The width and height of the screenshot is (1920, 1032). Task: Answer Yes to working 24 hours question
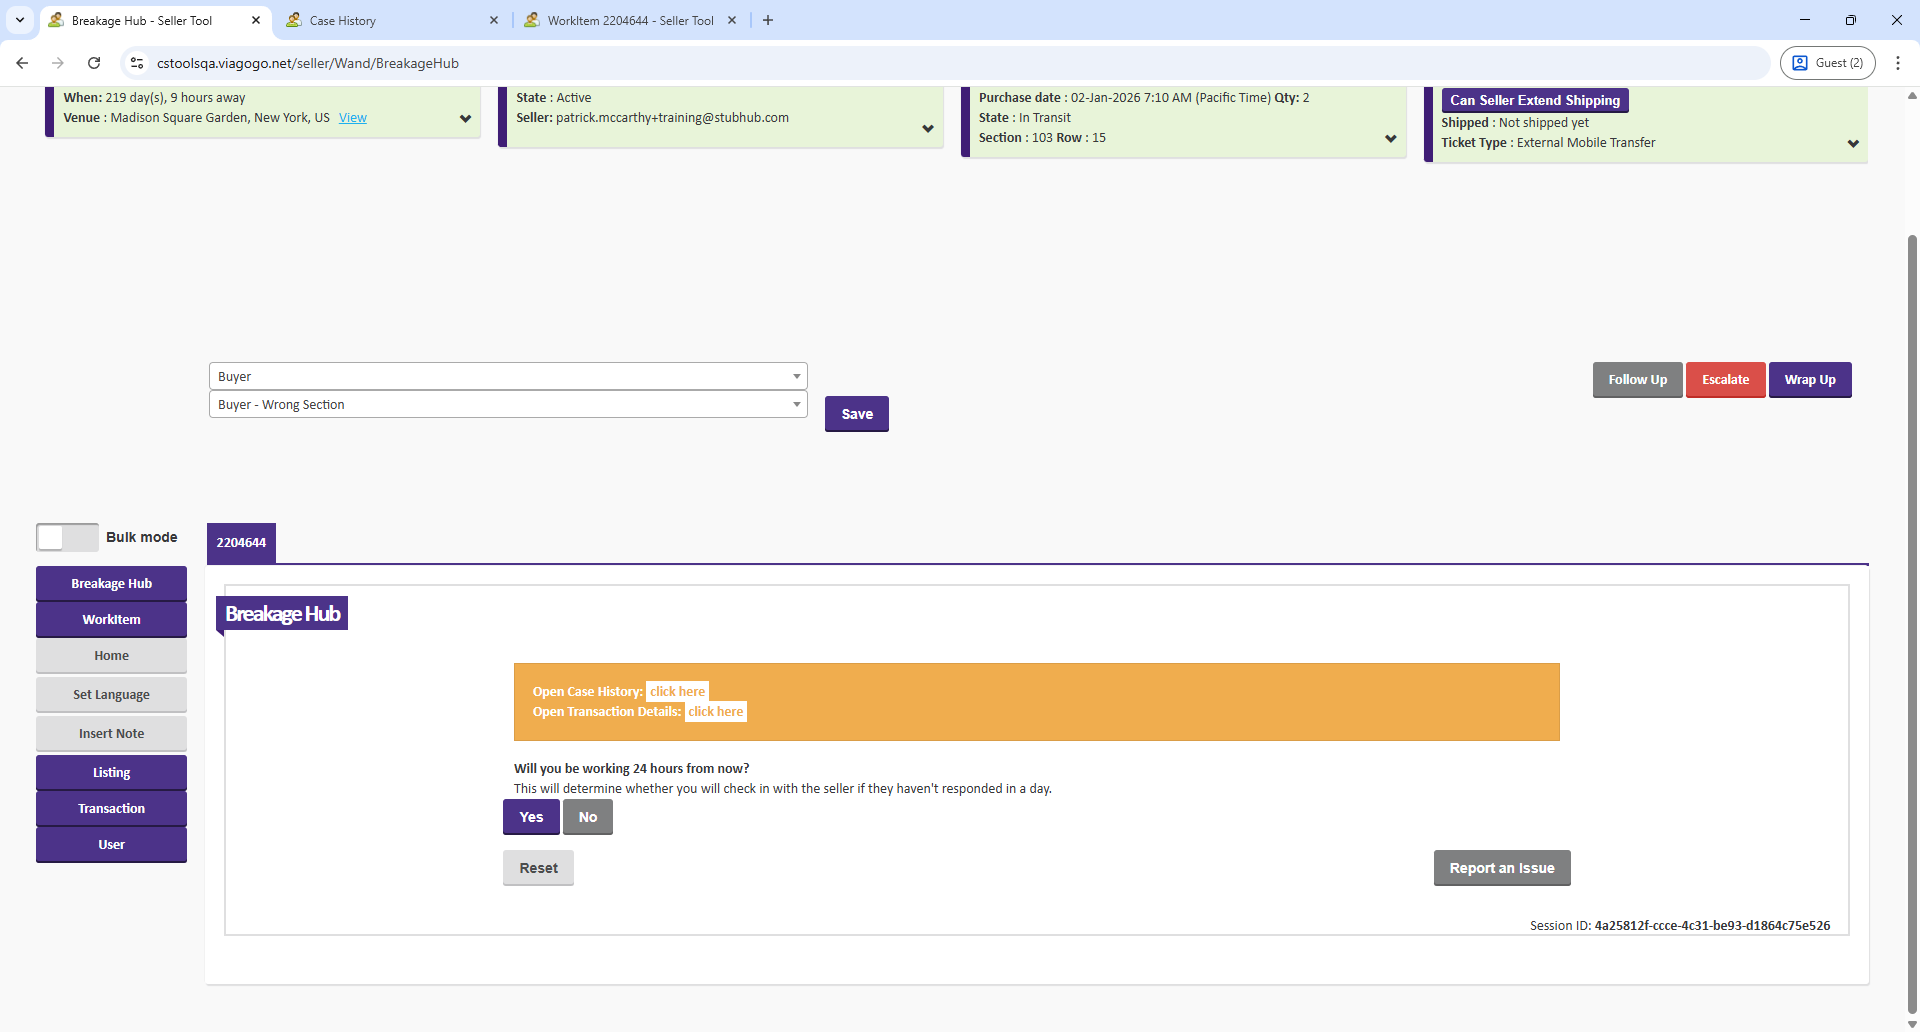(x=531, y=817)
